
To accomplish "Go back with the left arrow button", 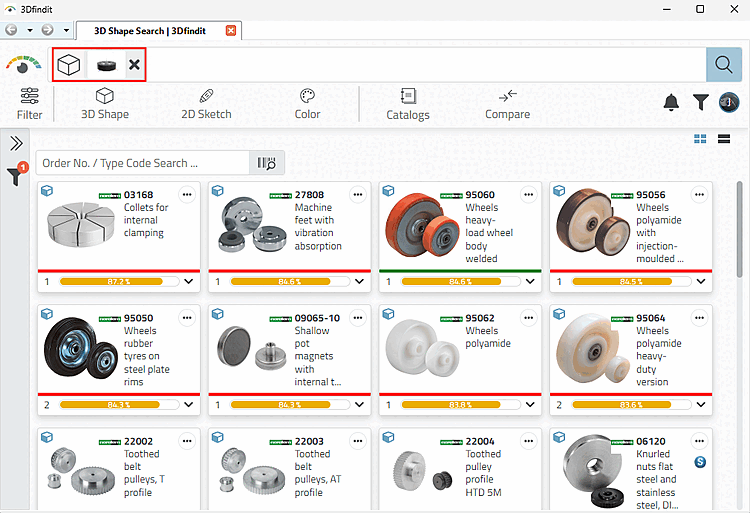I will [x=11, y=30].
